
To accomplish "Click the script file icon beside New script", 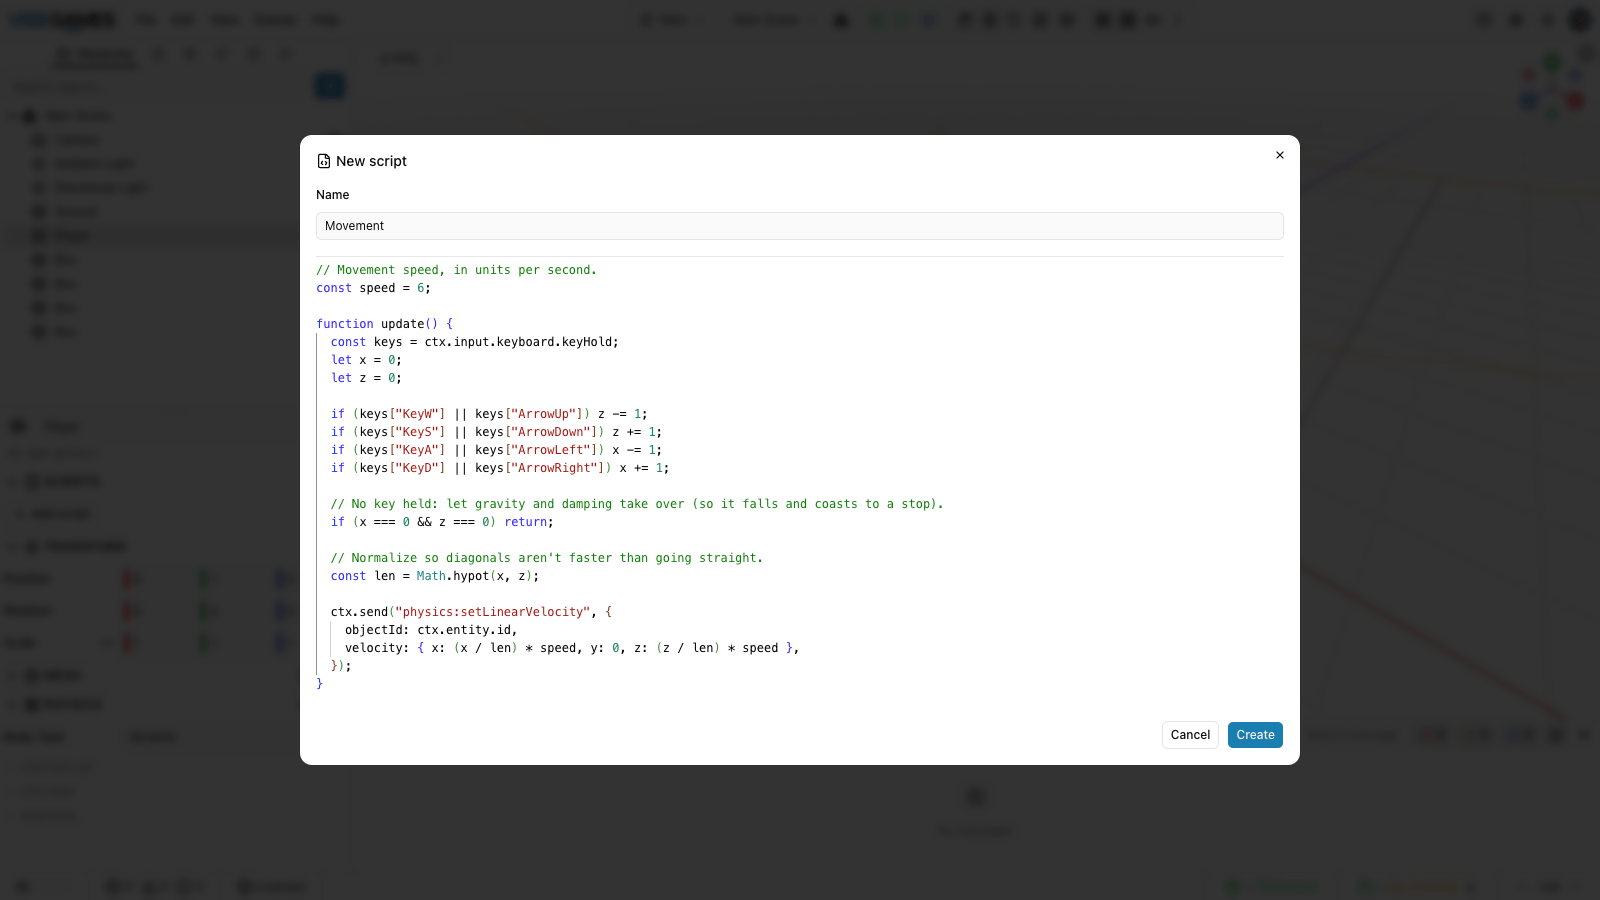I will (324, 161).
